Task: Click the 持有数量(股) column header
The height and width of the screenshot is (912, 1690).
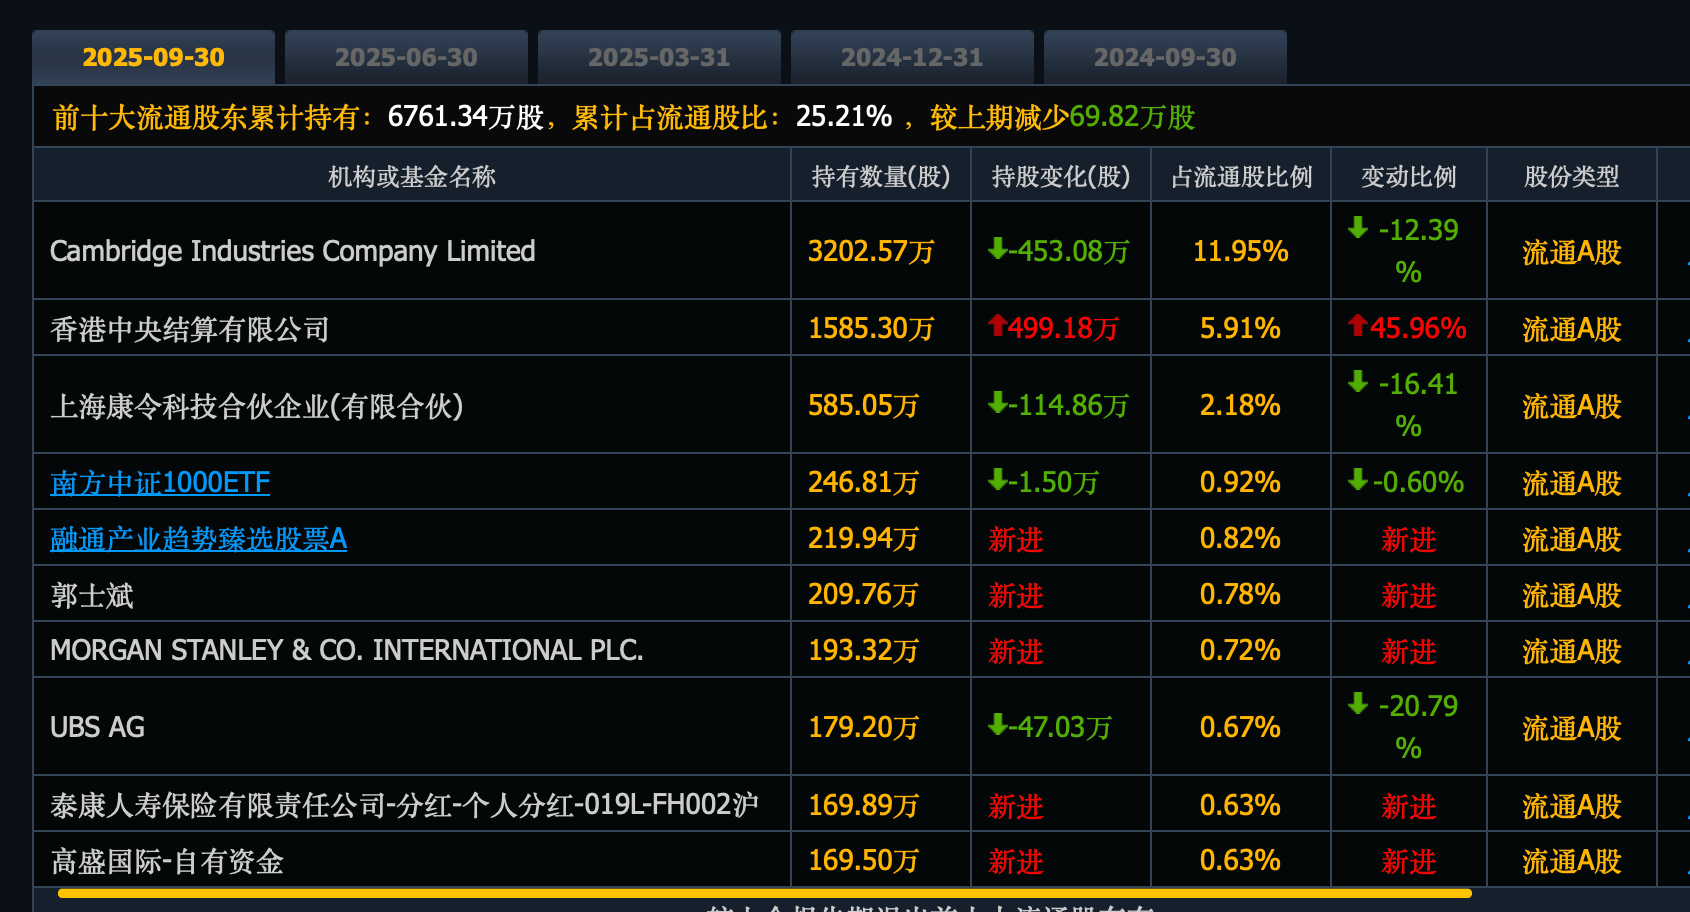Action: coord(881,177)
